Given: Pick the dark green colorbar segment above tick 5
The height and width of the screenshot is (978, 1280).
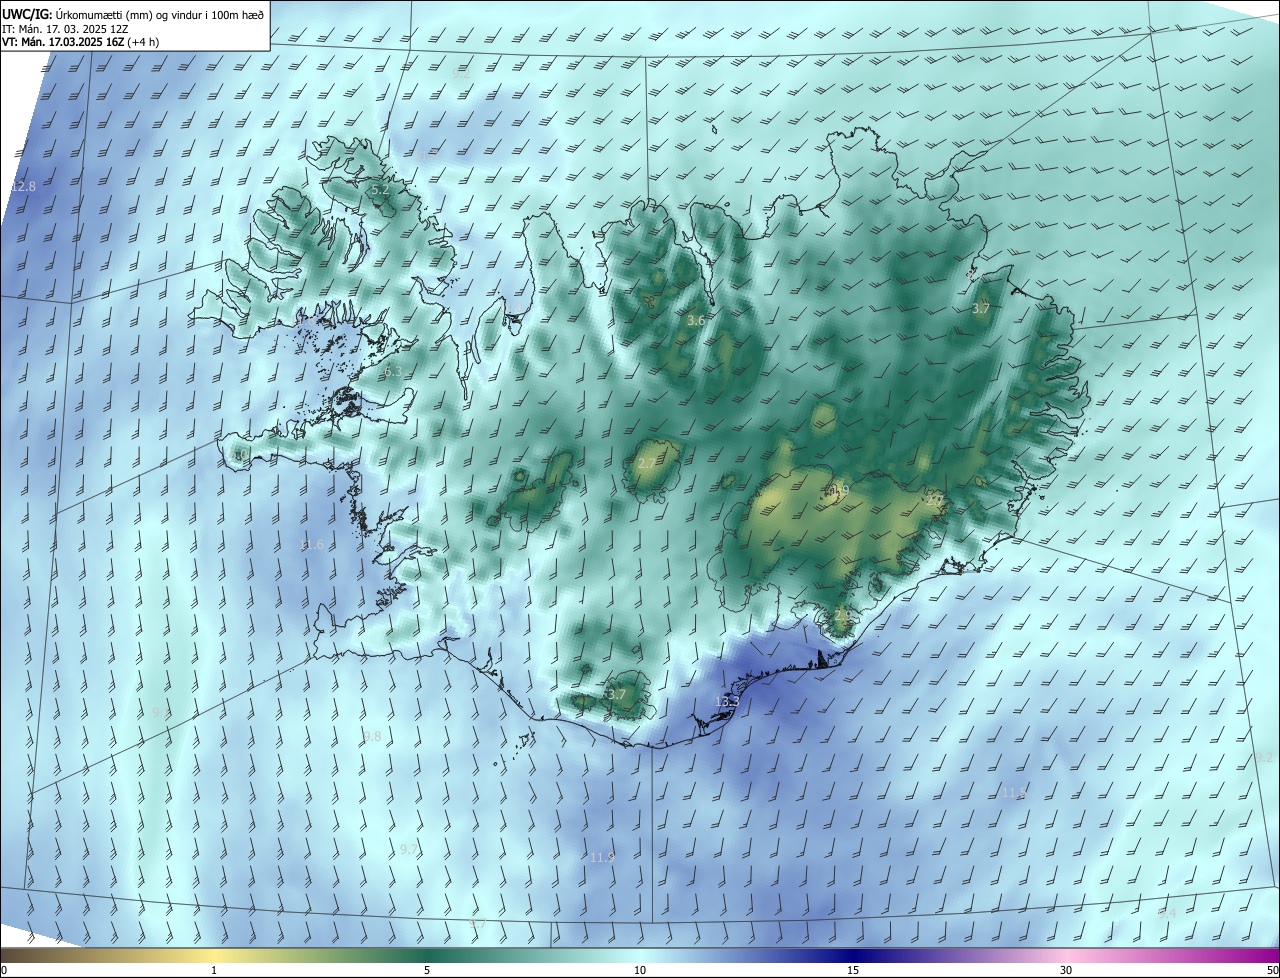Looking at the screenshot, I should [x=427, y=955].
